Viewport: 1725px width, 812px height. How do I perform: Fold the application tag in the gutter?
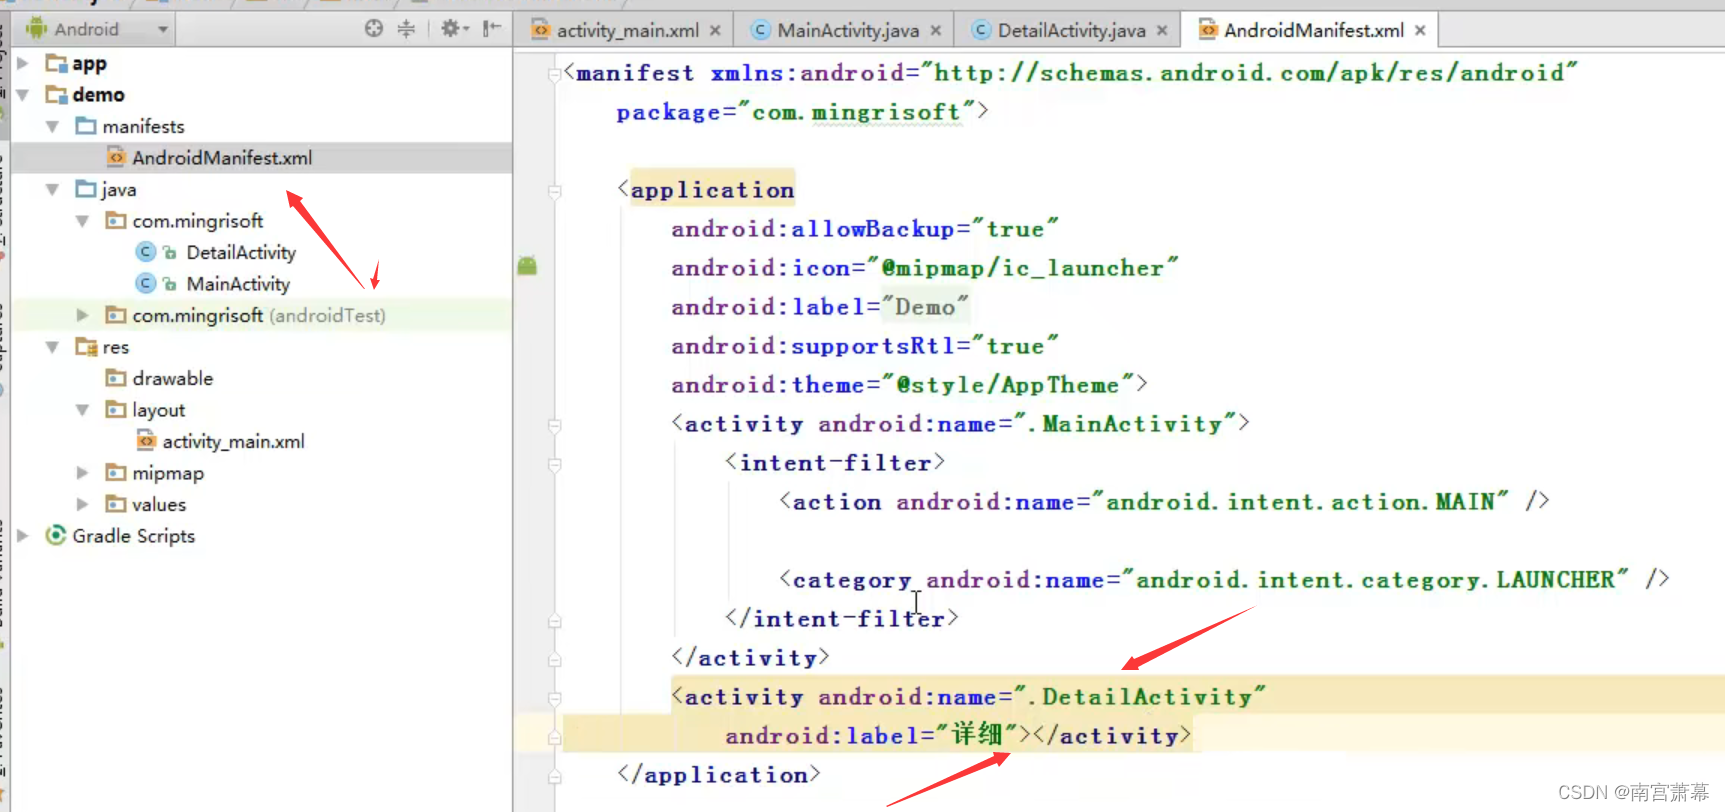coord(555,191)
